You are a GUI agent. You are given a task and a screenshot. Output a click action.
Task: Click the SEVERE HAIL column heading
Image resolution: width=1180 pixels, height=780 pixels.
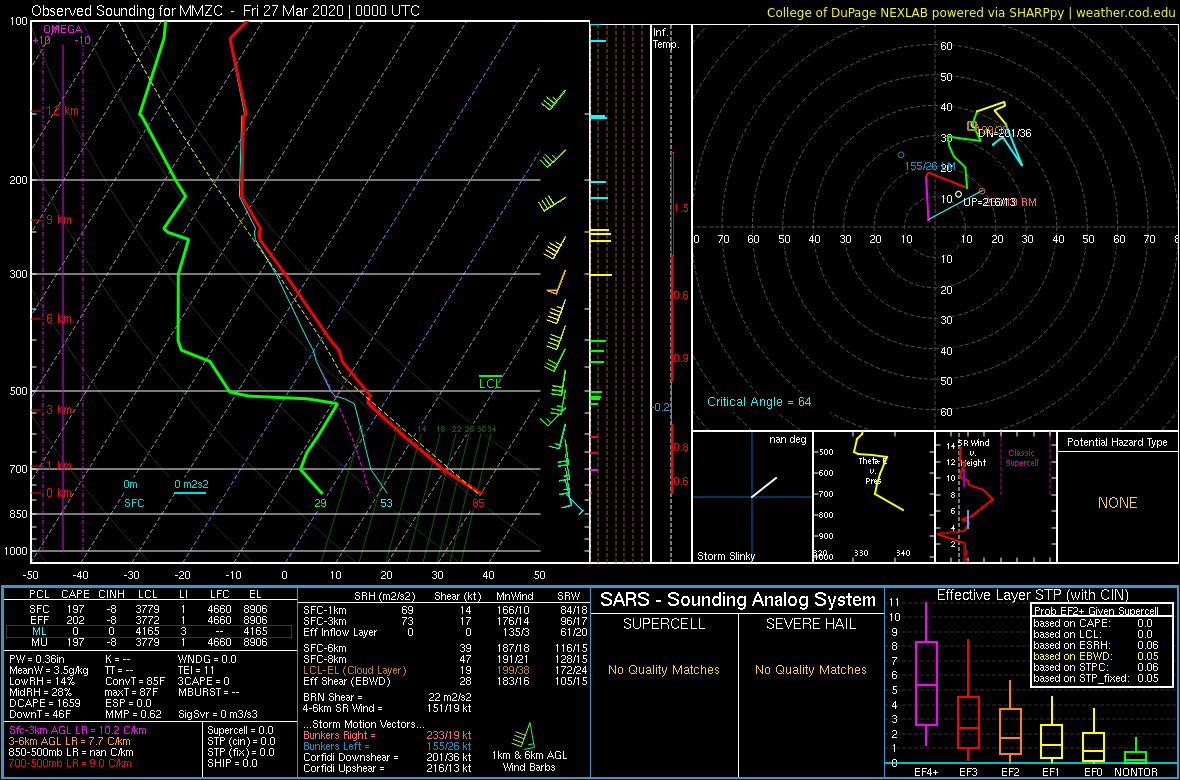[810, 624]
